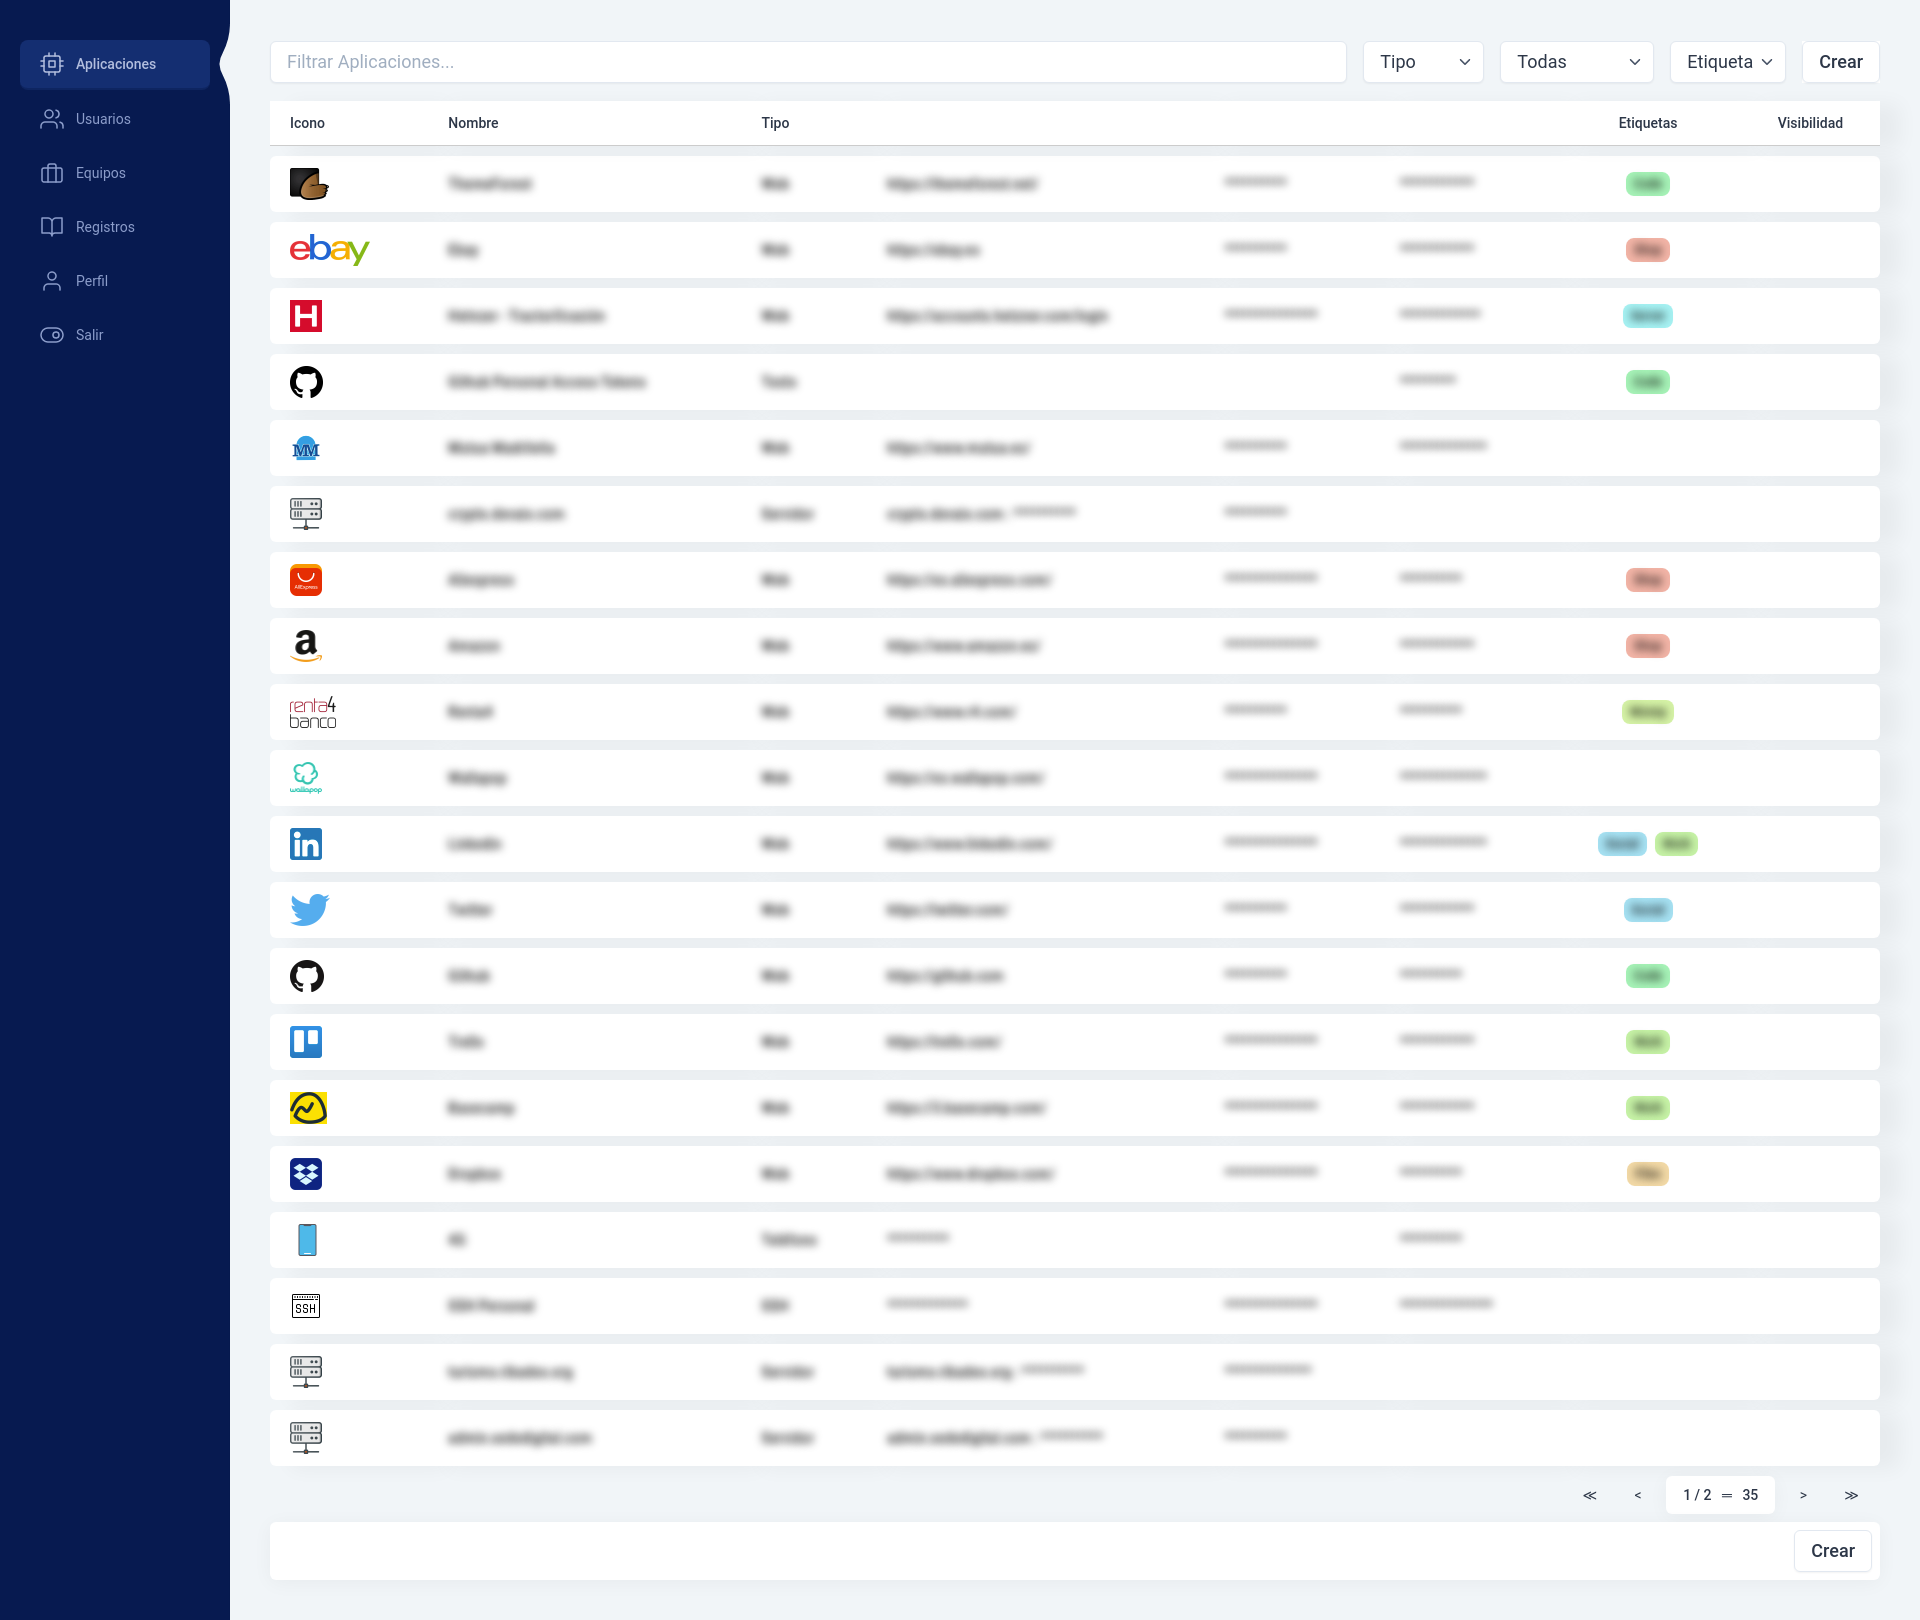Click the first GitHub octocat icon
Viewport: 1920px width, 1620px height.
point(306,382)
